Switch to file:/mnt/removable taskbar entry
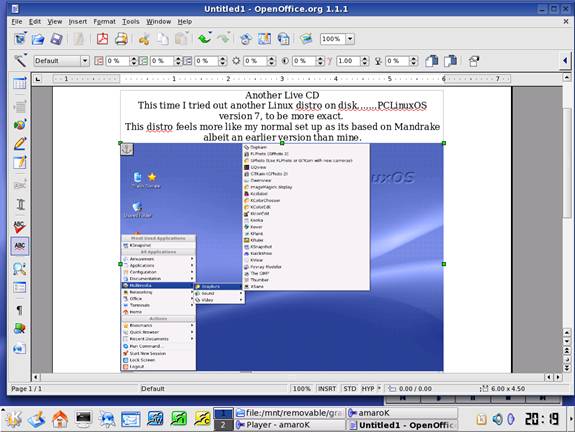The height and width of the screenshot is (432, 575). point(290,413)
